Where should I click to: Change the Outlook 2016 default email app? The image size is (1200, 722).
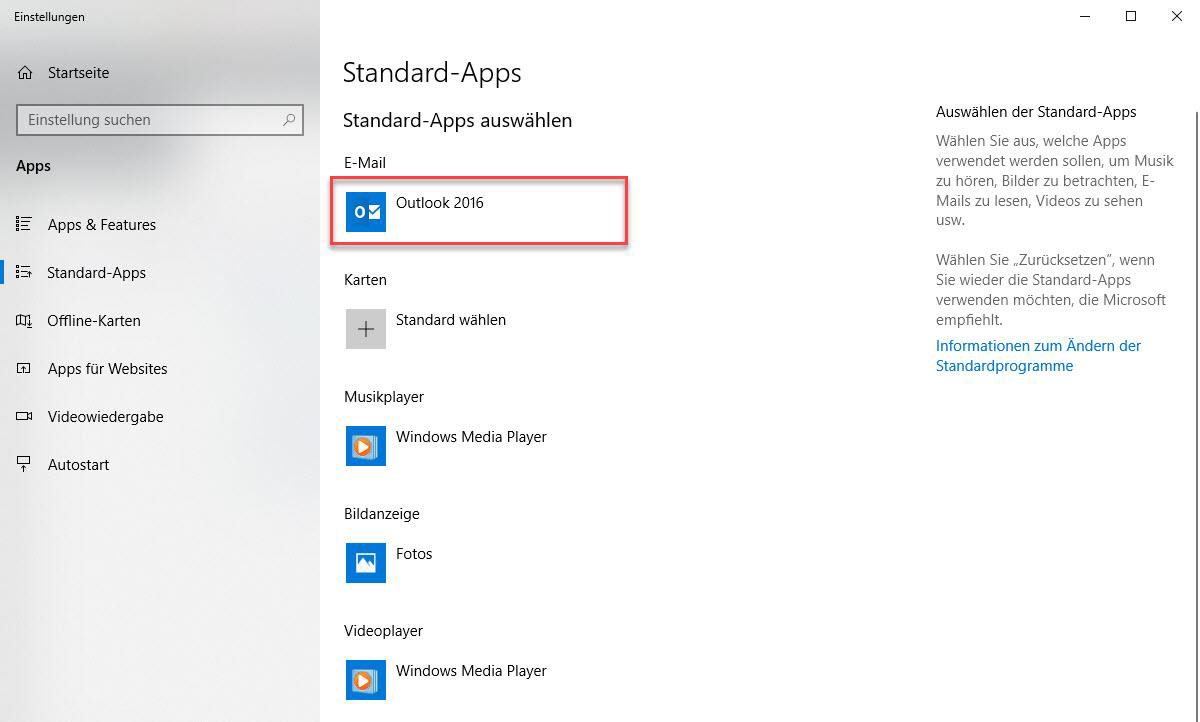[440, 203]
